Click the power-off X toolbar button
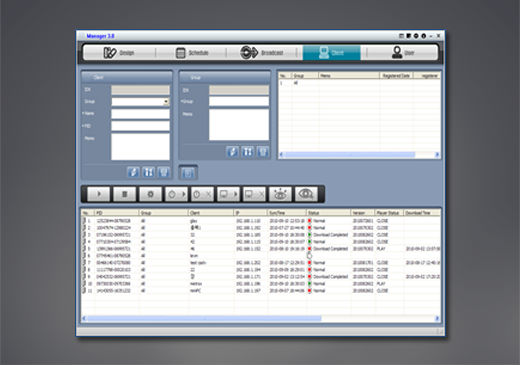This screenshot has width=520, height=365. [202, 194]
